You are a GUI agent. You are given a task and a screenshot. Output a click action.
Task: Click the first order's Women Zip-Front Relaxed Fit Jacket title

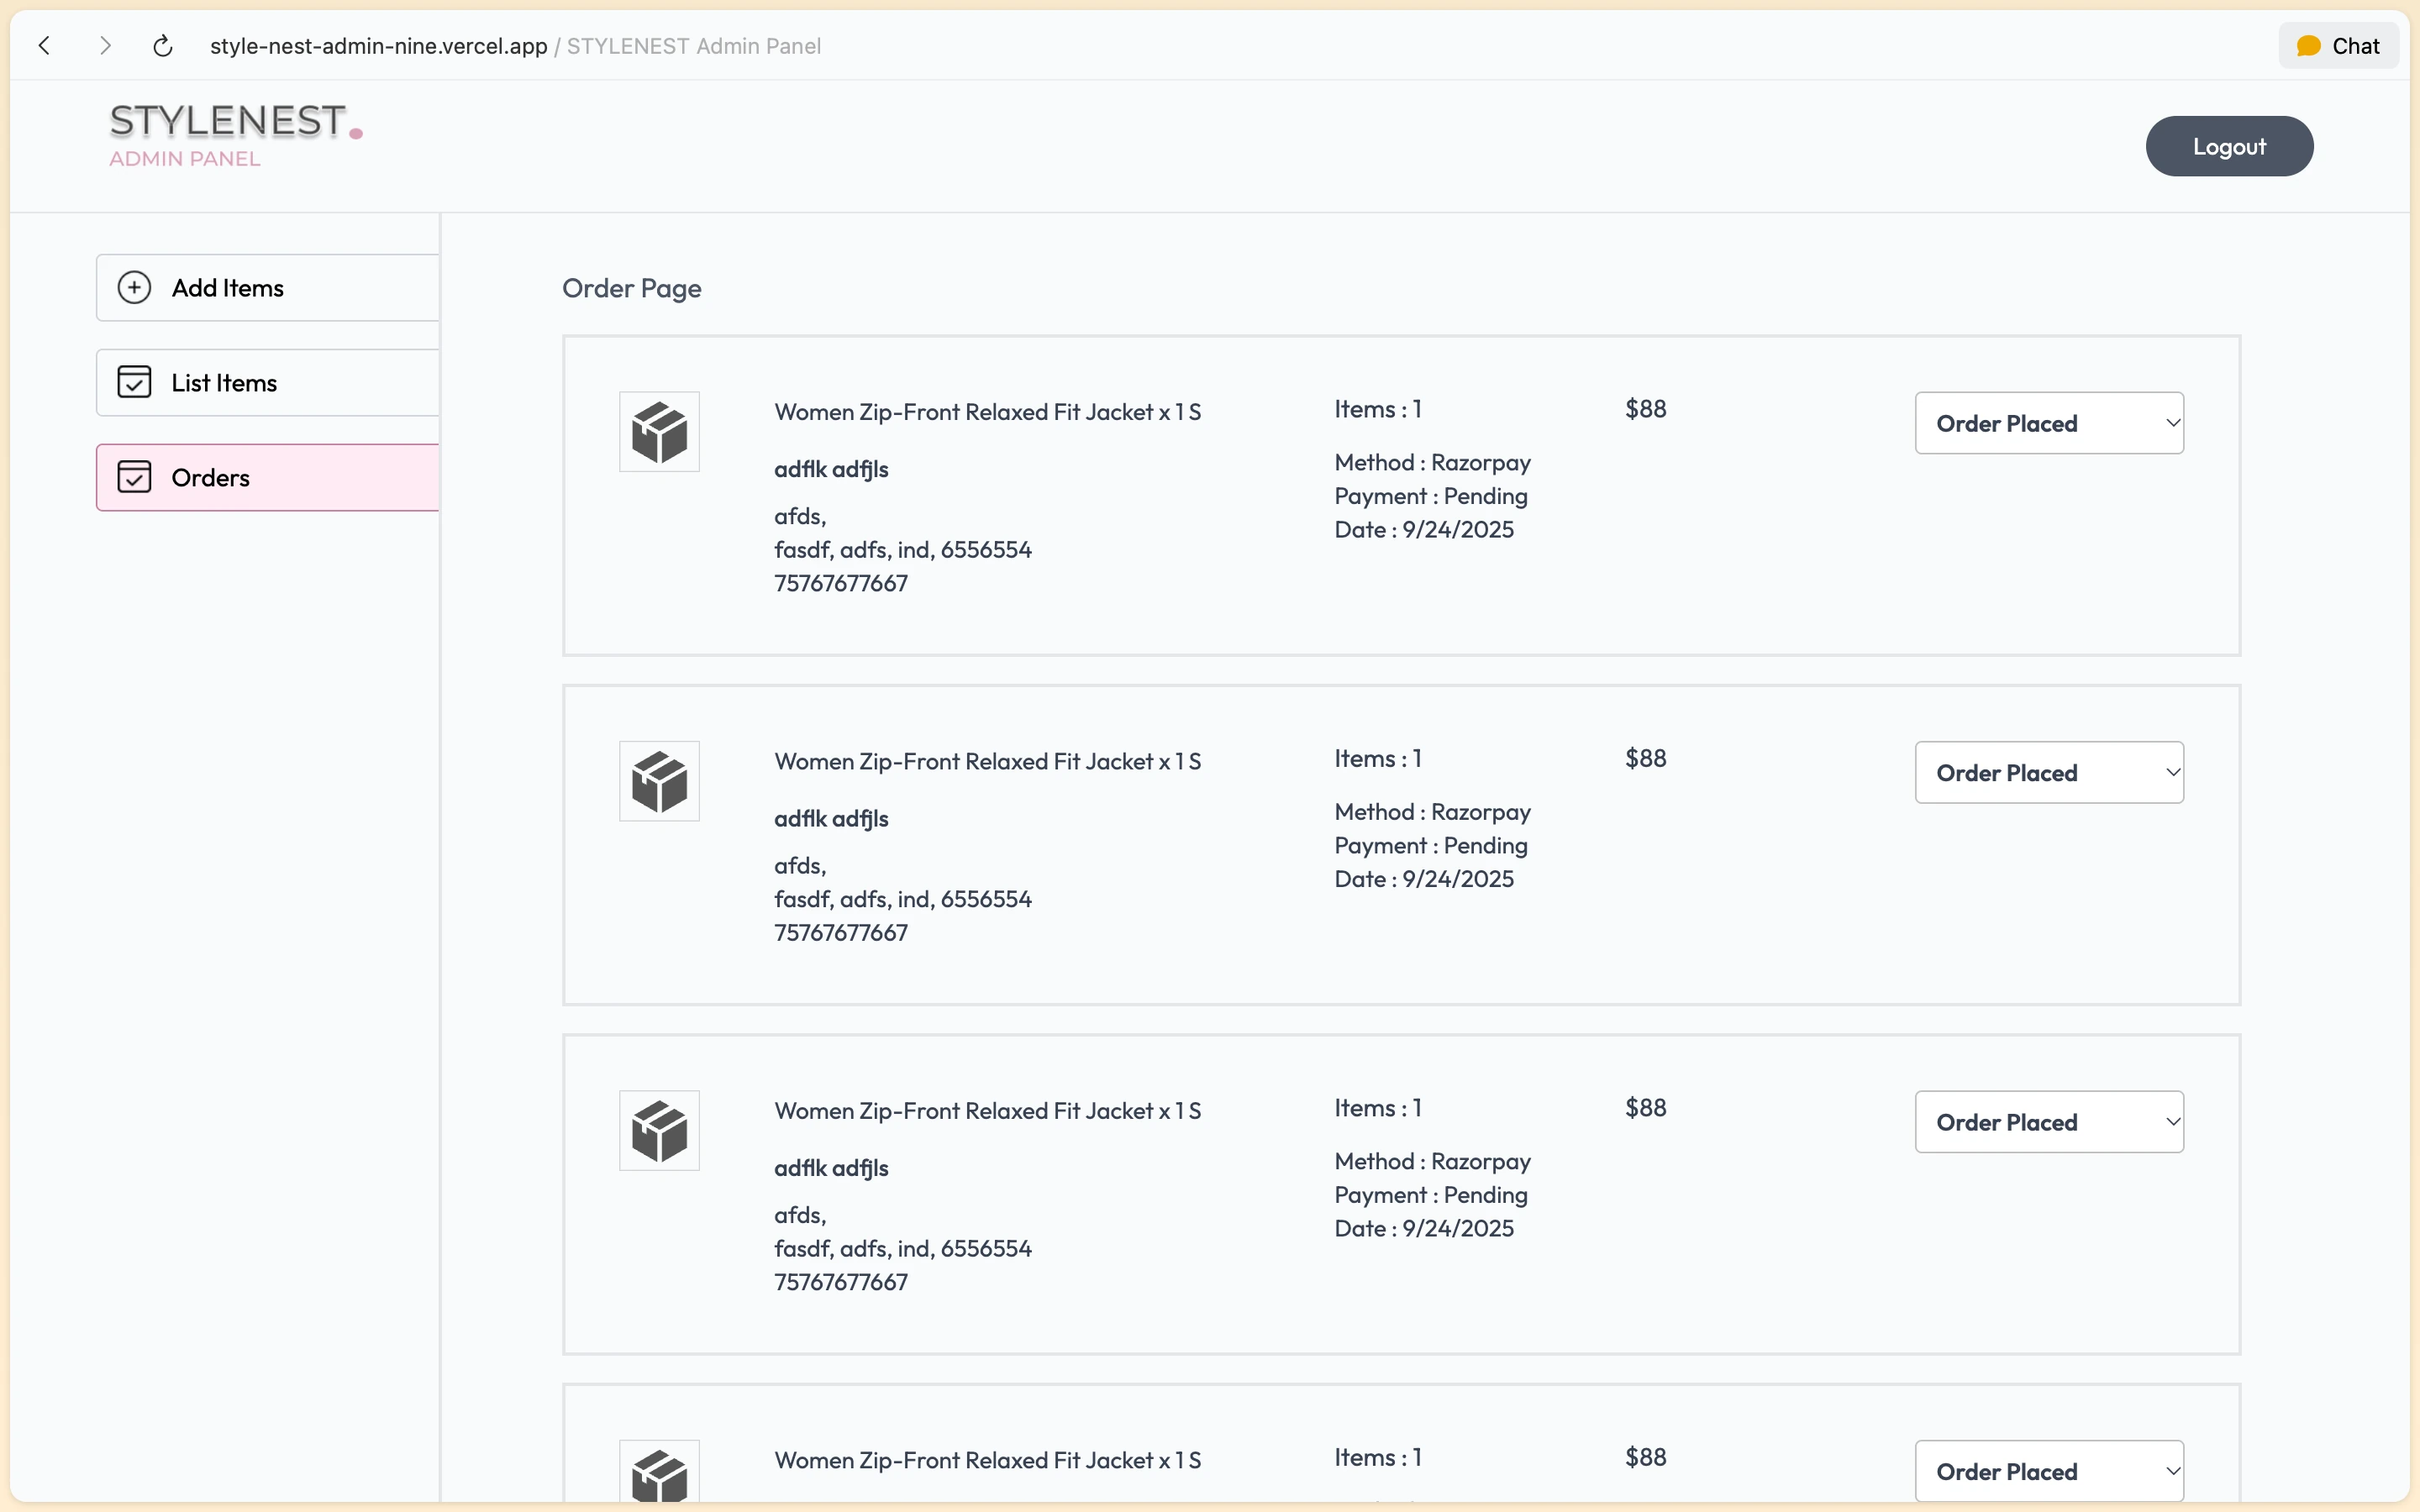987,412
